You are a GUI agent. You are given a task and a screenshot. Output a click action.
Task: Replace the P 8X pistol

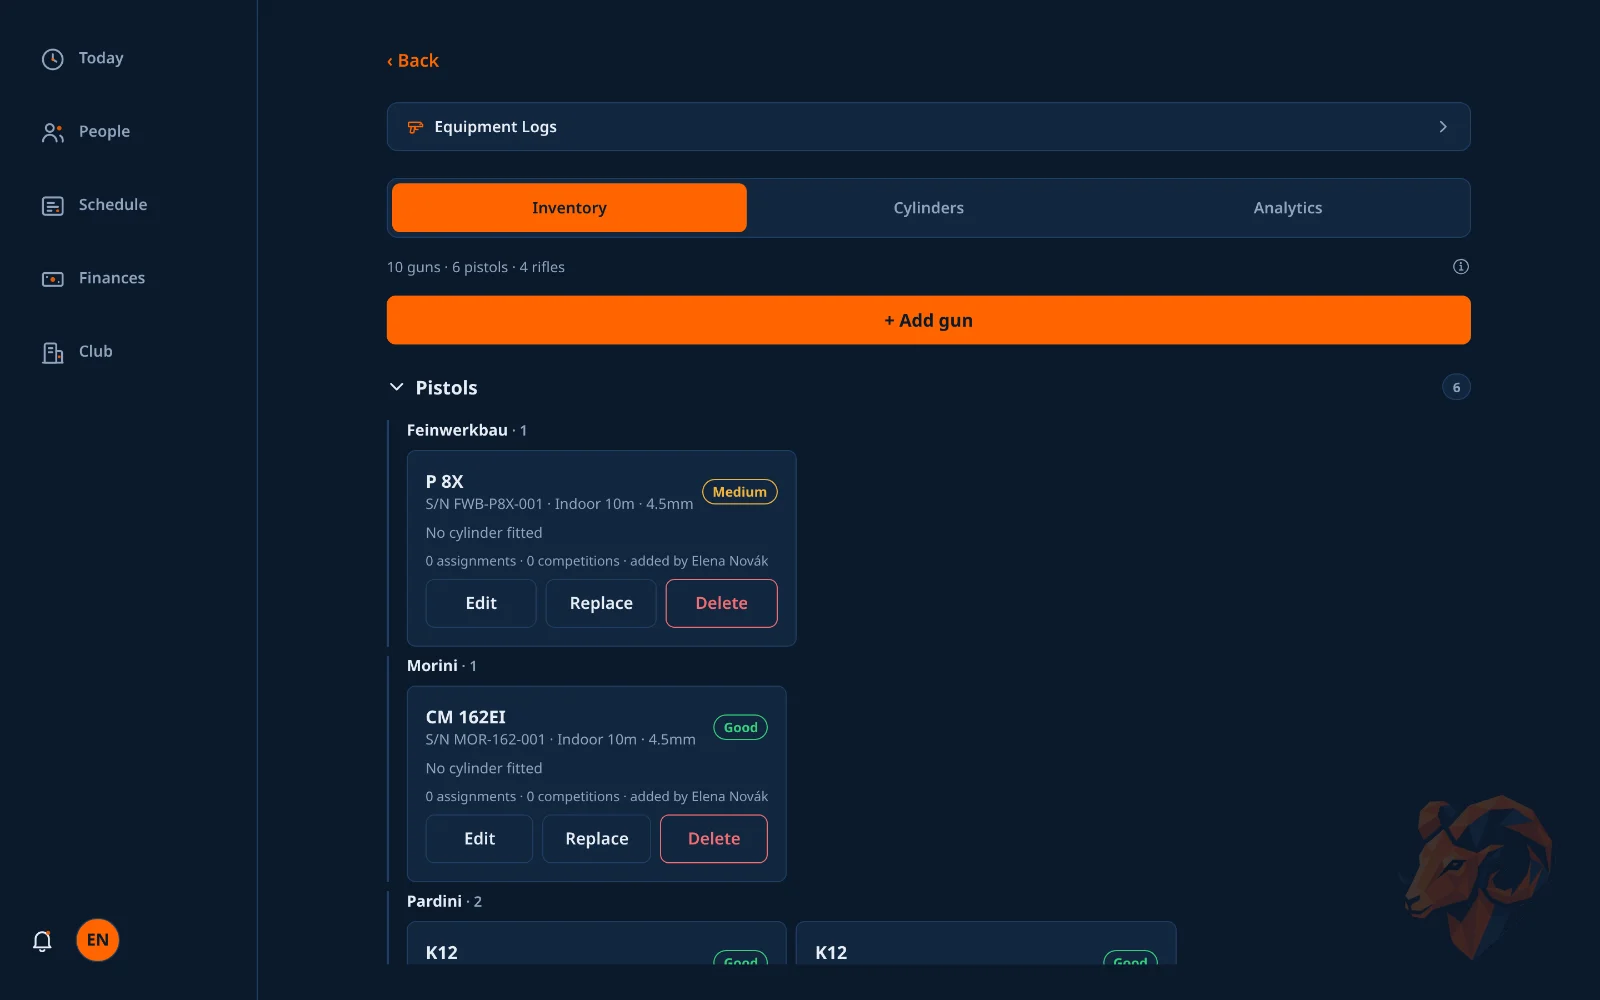pyautogui.click(x=601, y=603)
